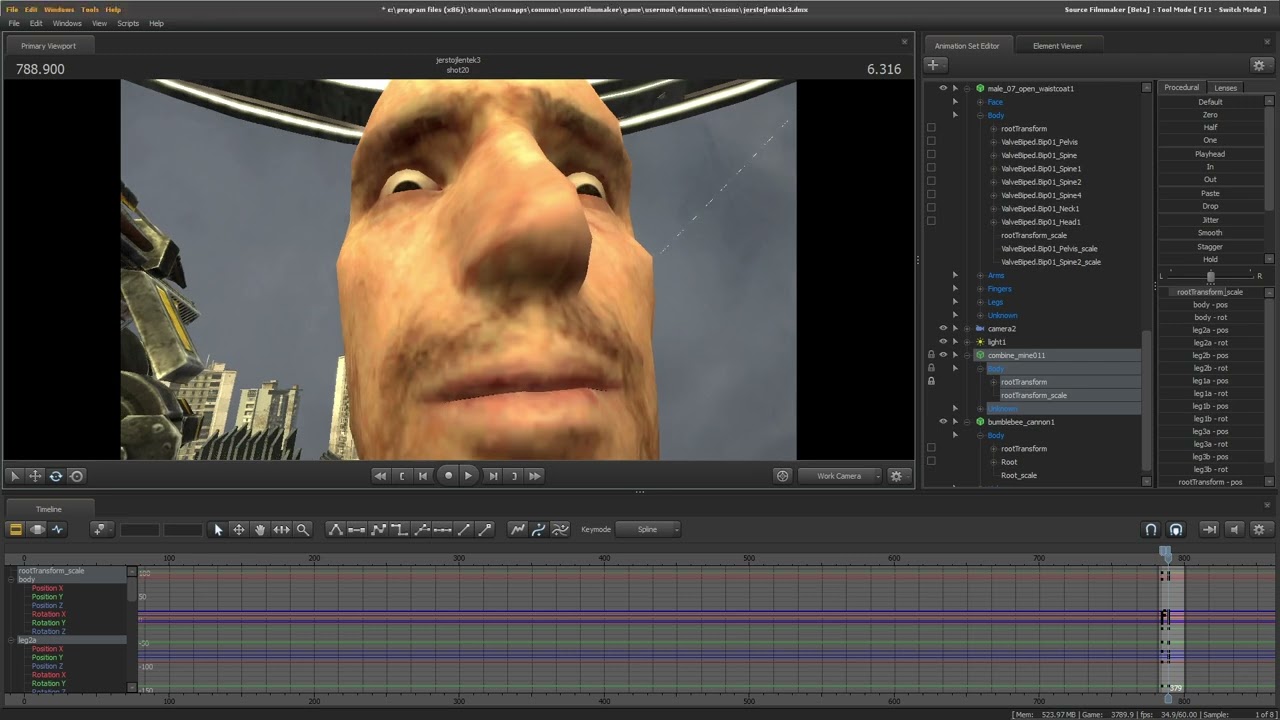Hide light1 via eye icon
Viewport: 1280px width, 720px height.
[942, 342]
